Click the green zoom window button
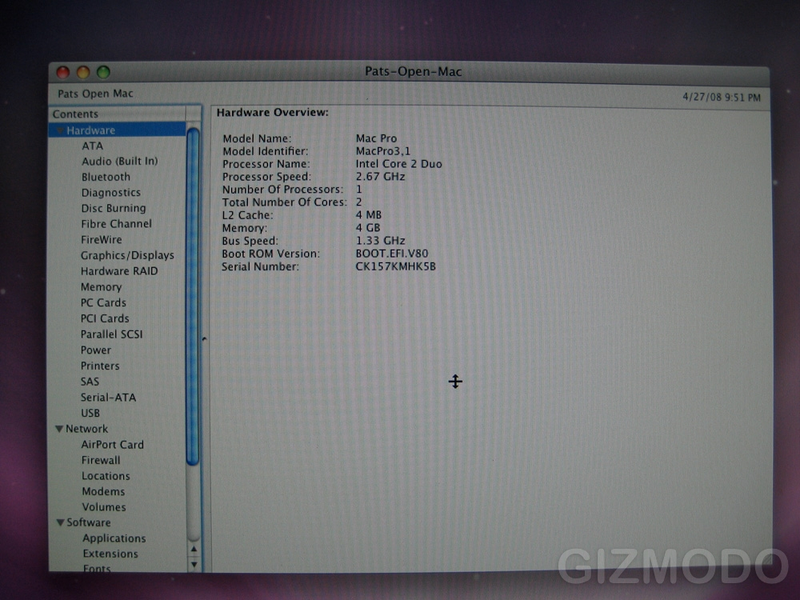The image size is (800, 600). pyautogui.click(x=104, y=72)
